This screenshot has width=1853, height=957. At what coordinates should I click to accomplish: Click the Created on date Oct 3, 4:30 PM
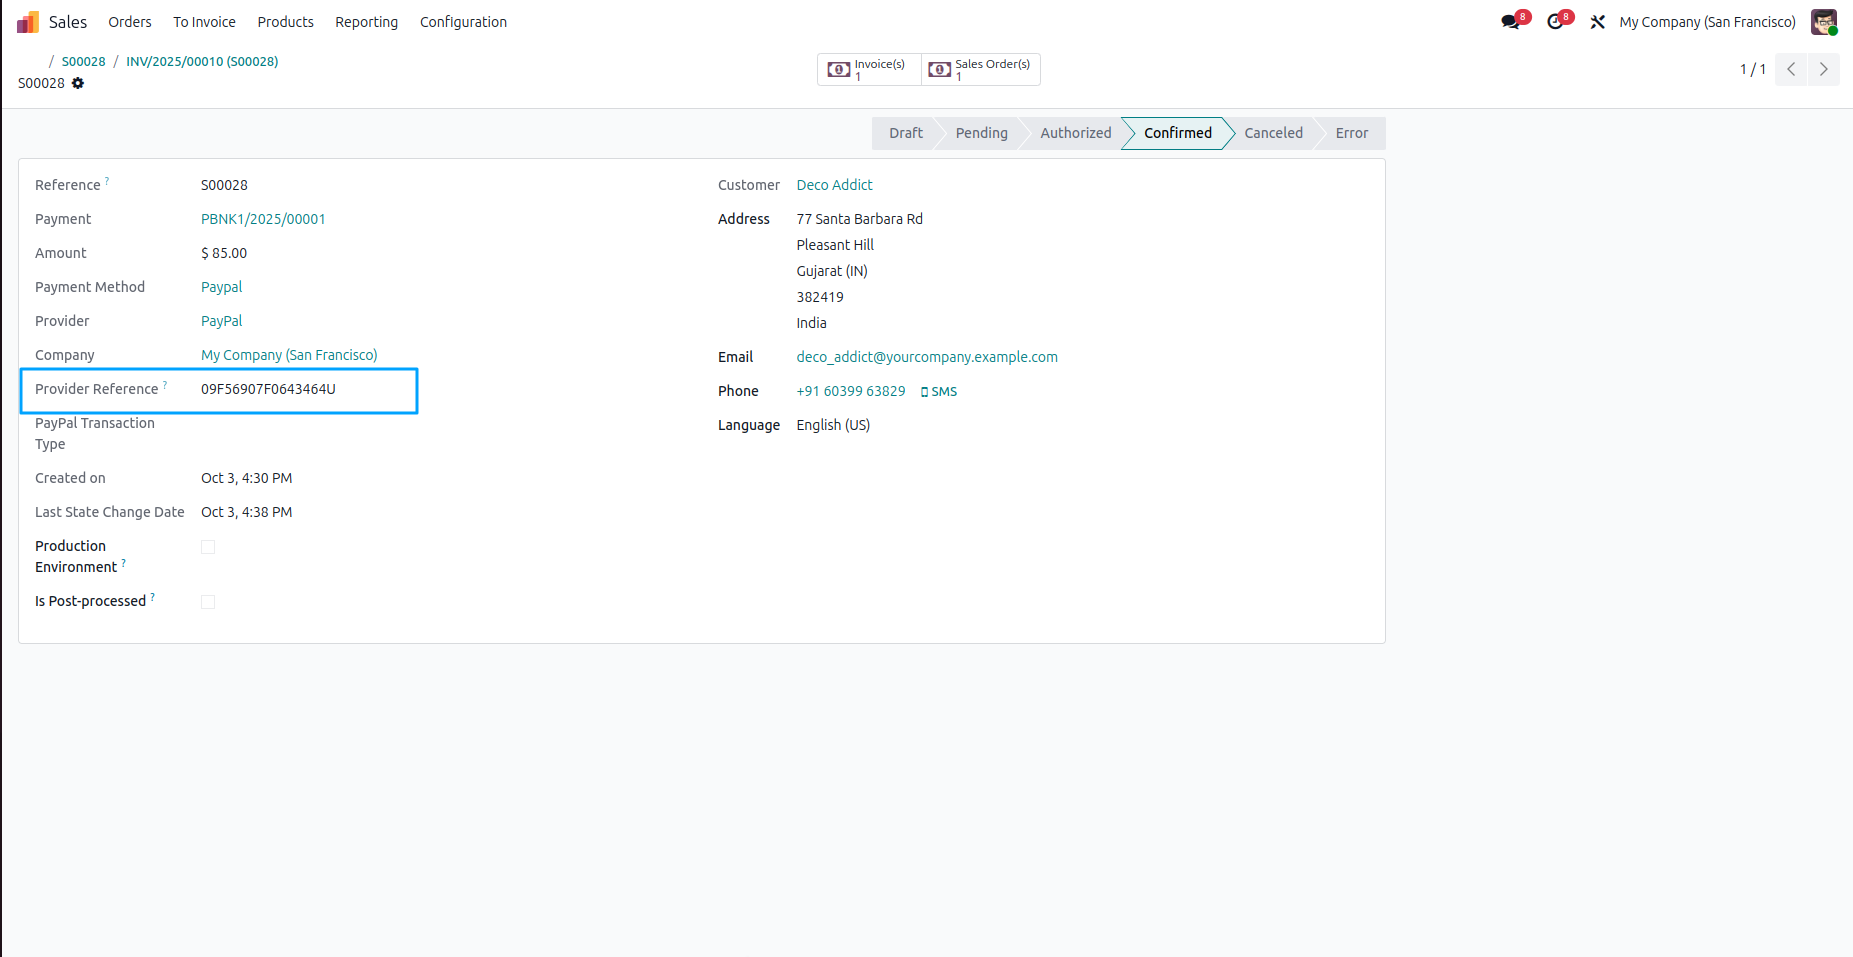tap(246, 478)
